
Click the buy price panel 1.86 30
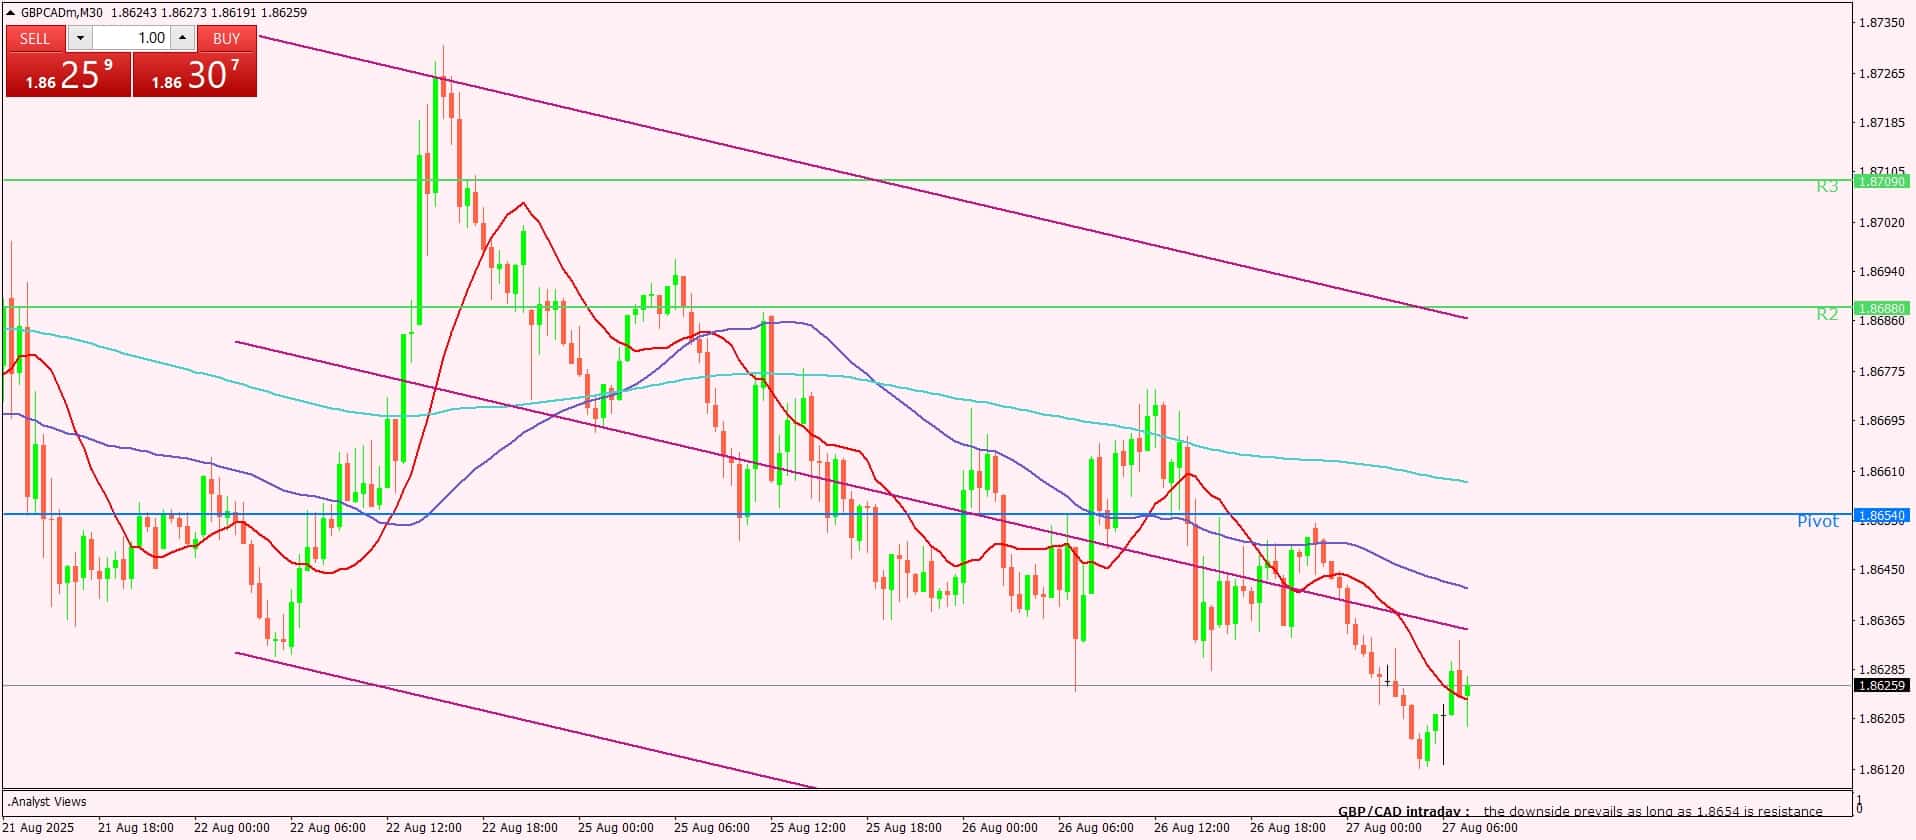tap(195, 75)
